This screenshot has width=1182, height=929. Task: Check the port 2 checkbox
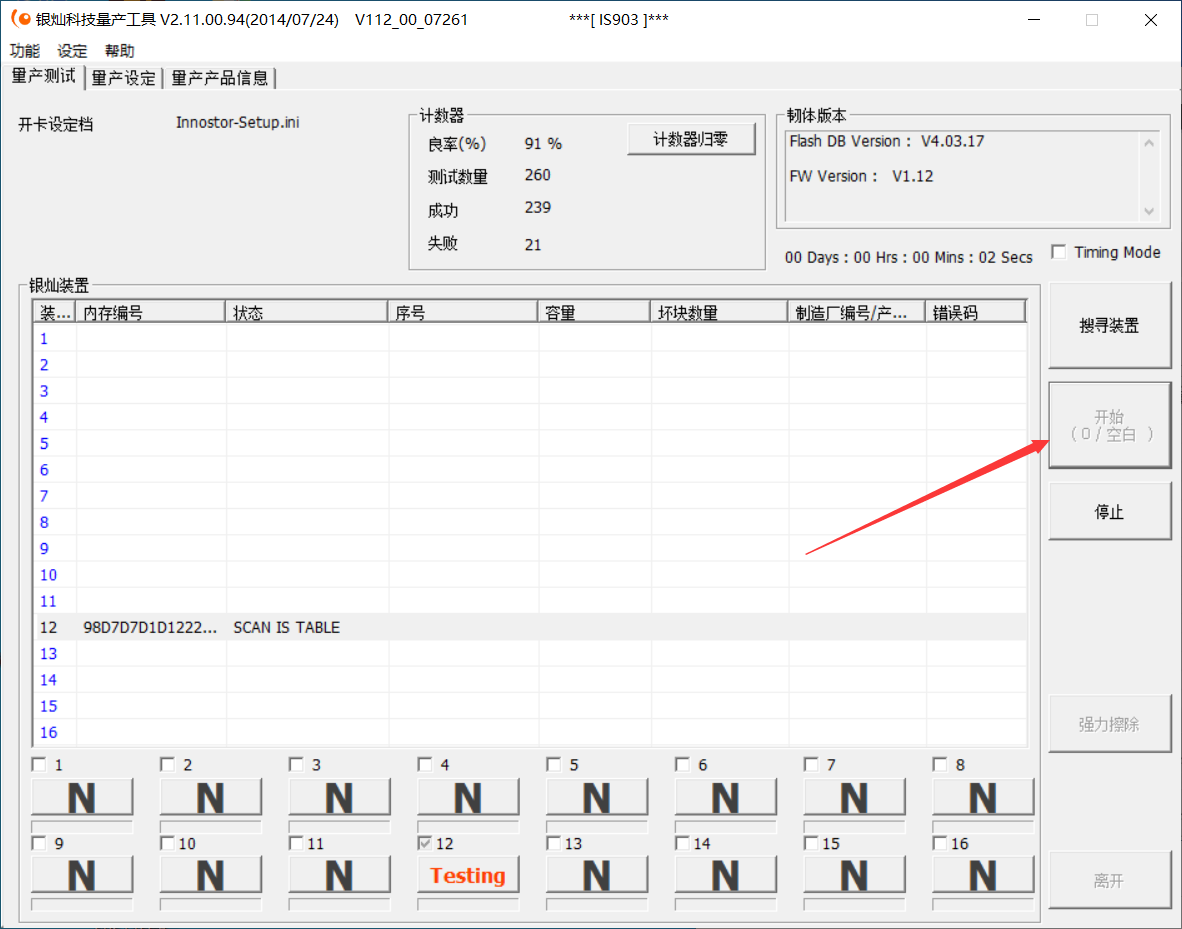tap(167, 765)
